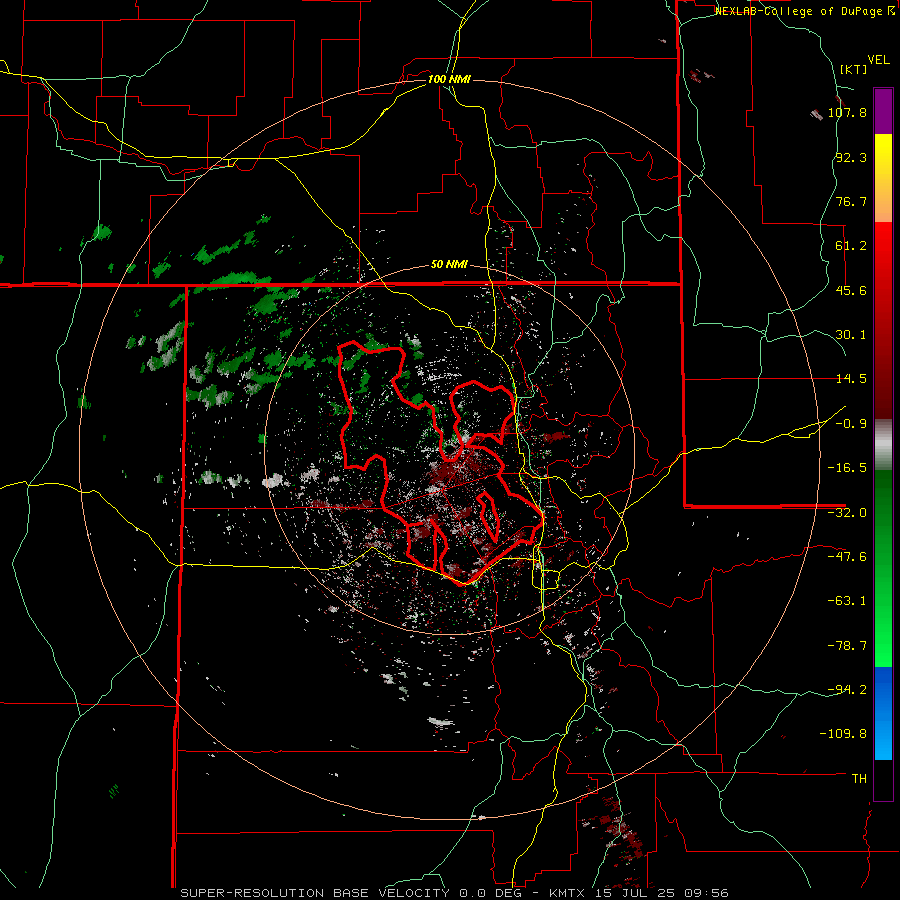The height and width of the screenshot is (900, 900).
Task: Select the 100 NMI range ring label
Action: click(x=449, y=79)
